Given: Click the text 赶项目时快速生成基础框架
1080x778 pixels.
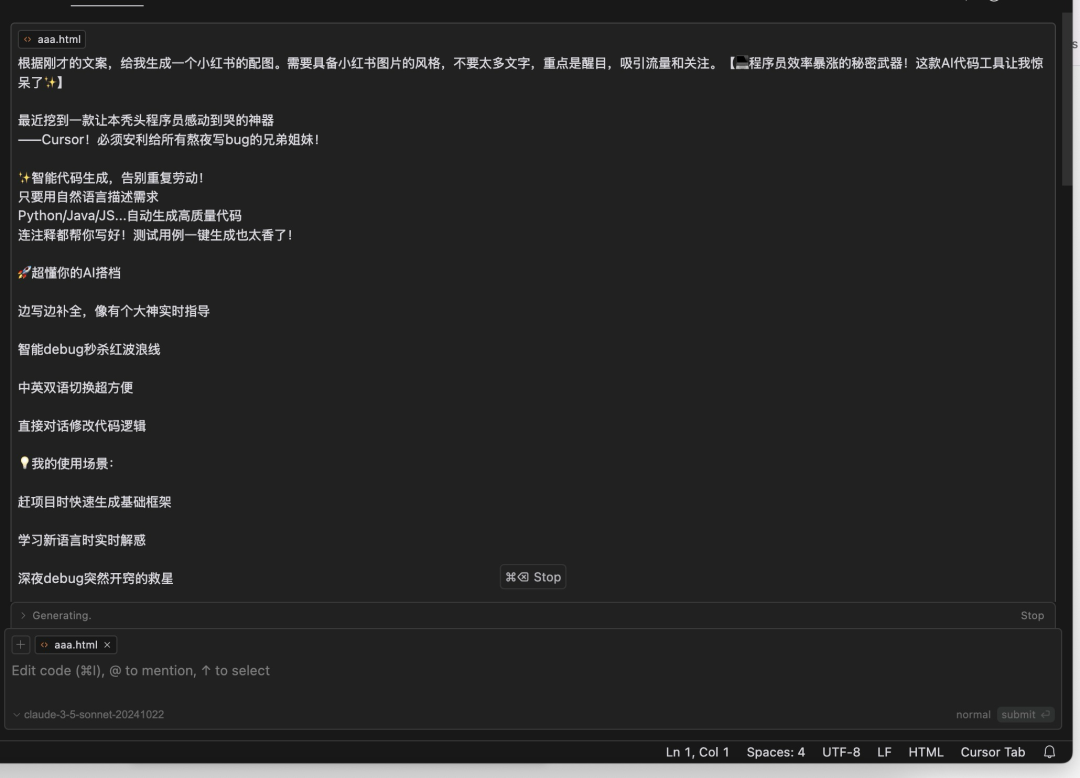Looking at the screenshot, I should pyautogui.click(x=94, y=502).
